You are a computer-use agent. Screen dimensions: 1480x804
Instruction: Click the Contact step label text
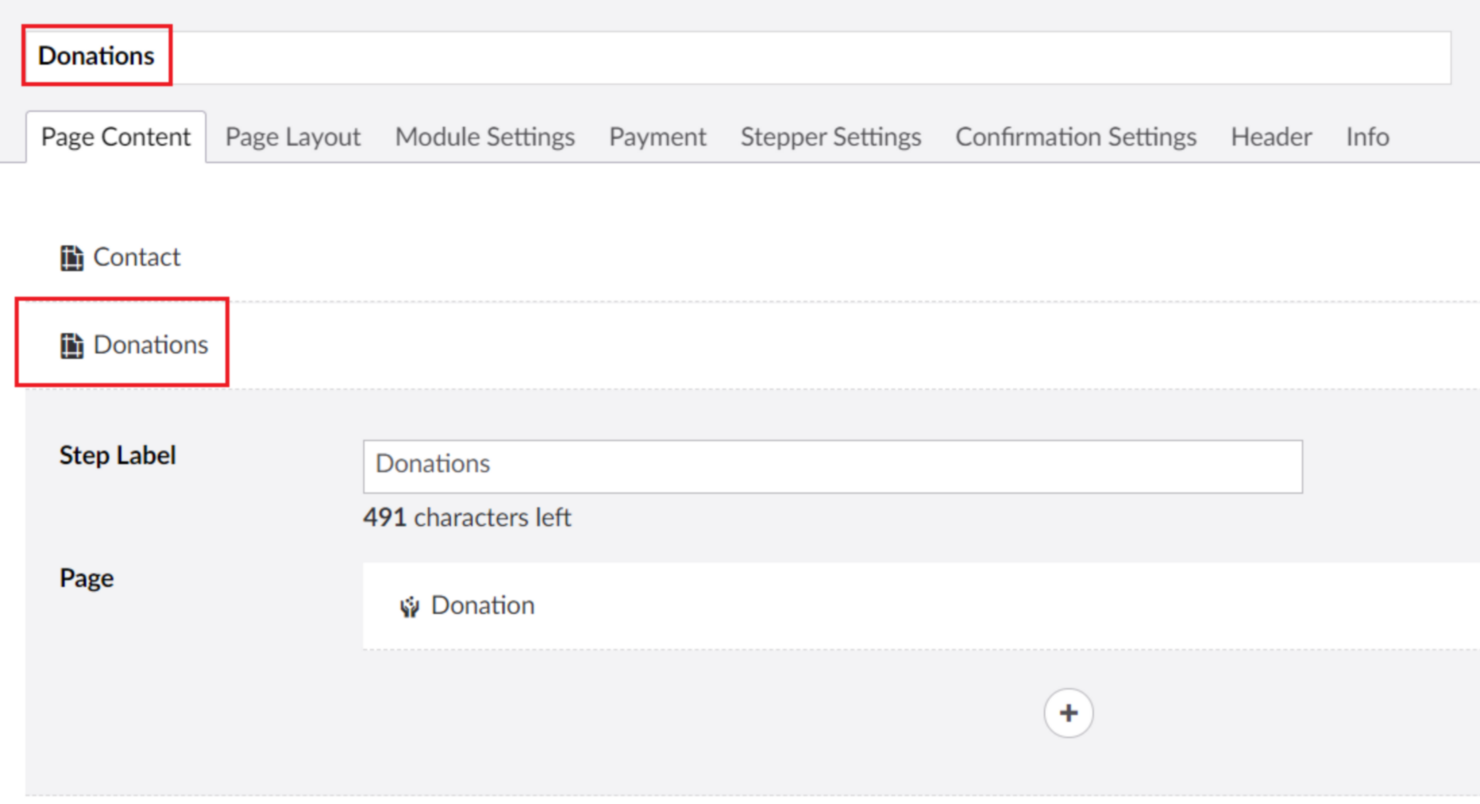click(137, 258)
